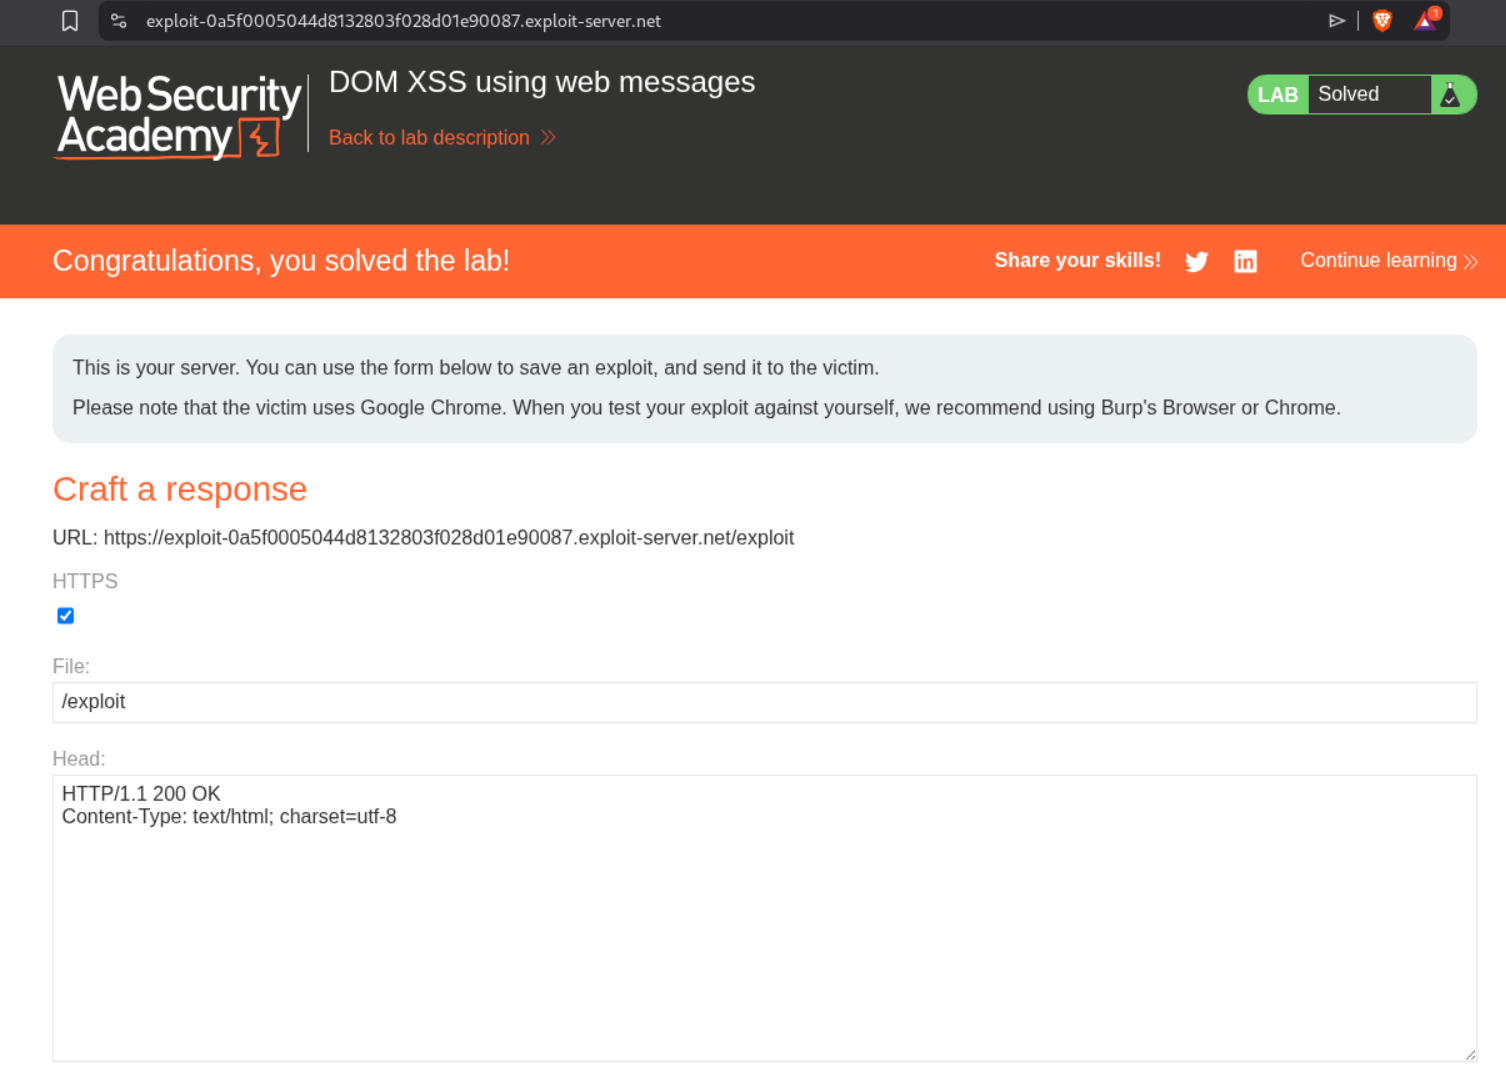
Task: Grab the Head textarea resize handle
Action: (x=1470, y=1054)
